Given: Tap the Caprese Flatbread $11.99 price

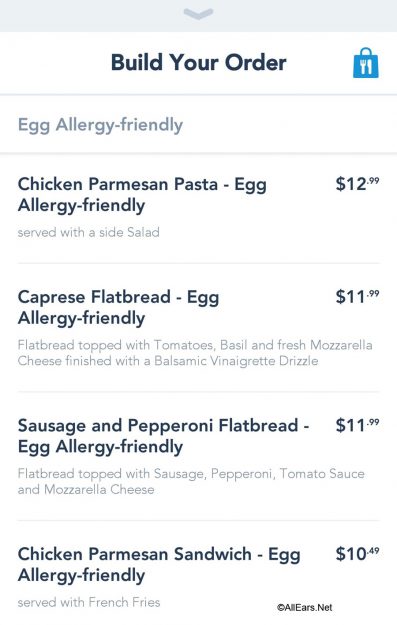Looking at the screenshot, I should [x=357, y=297].
